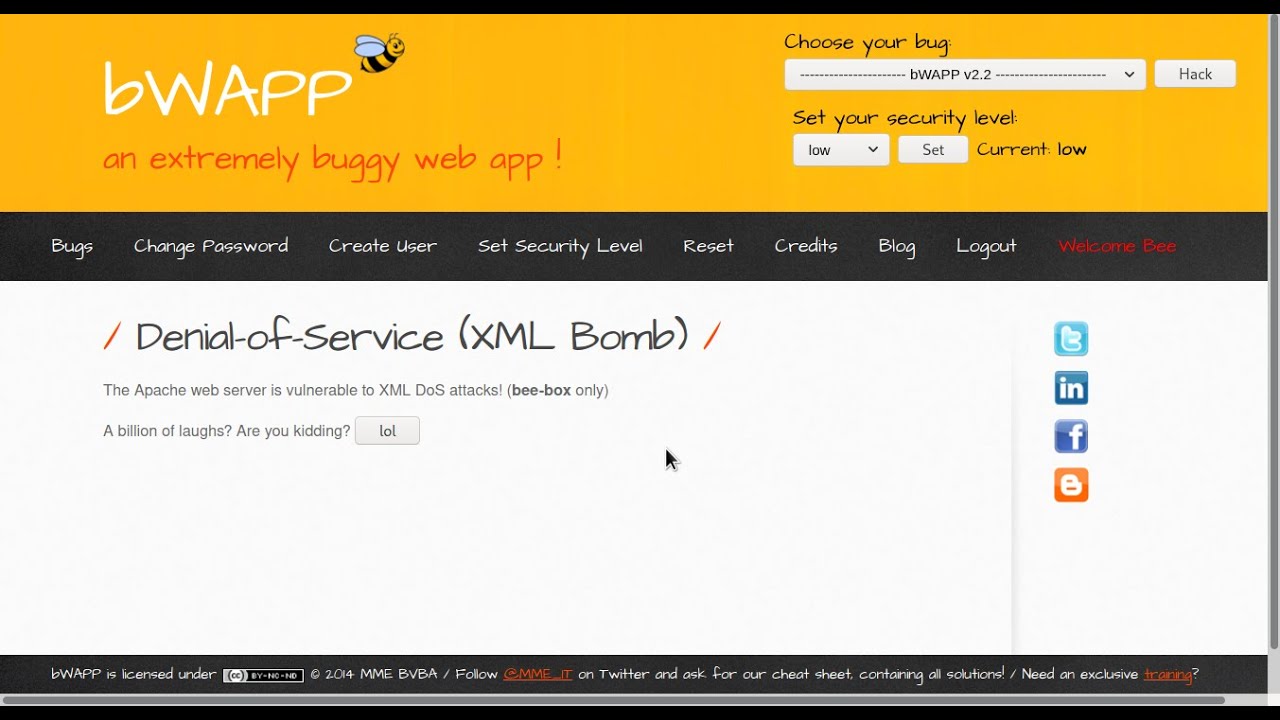Click Reset in the navigation bar
Screen dimensions: 1280x720
708,246
